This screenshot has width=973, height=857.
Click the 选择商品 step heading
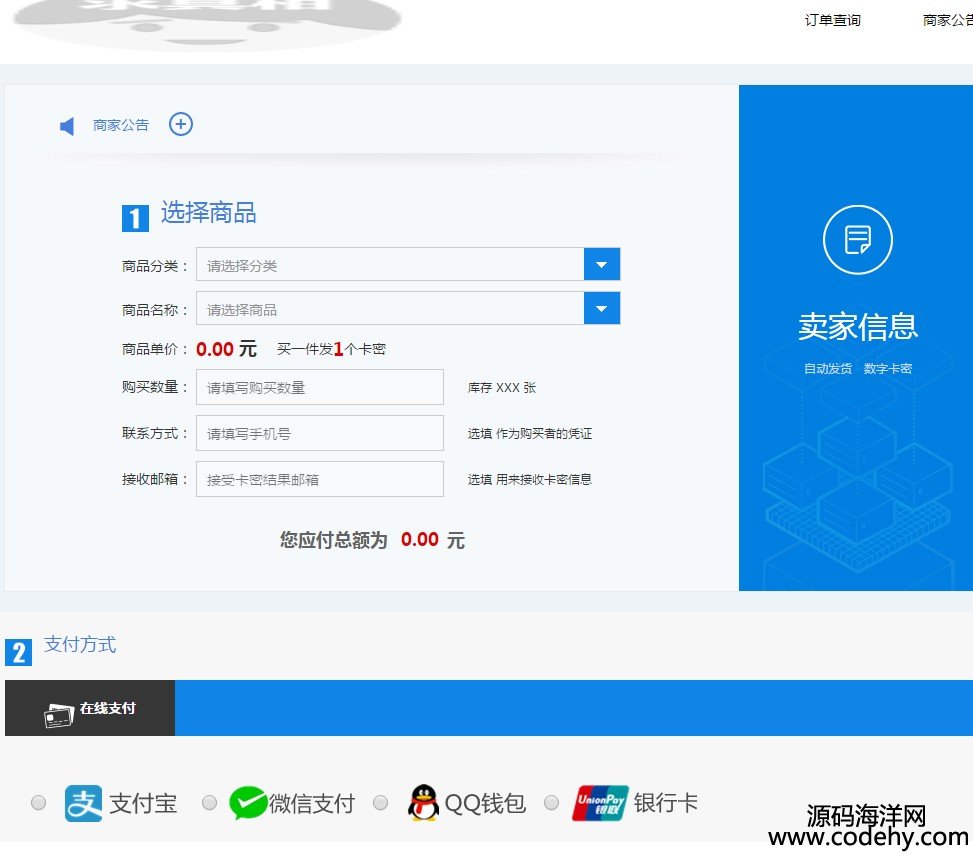tap(208, 212)
